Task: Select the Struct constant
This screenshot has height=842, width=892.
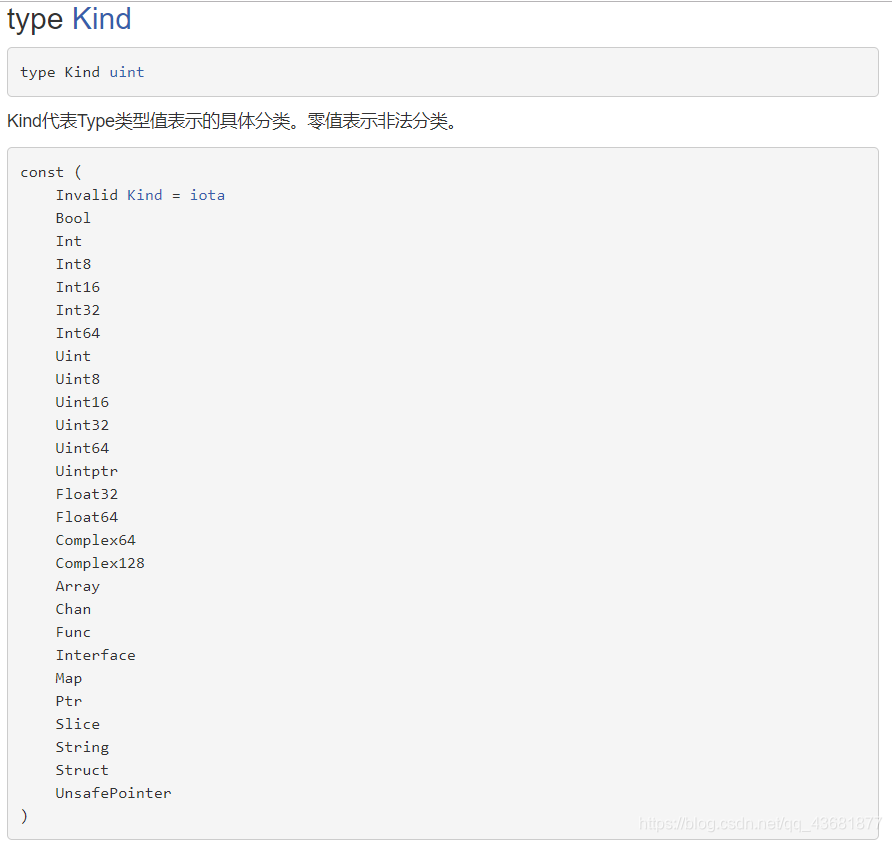Action: [x=82, y=770]
